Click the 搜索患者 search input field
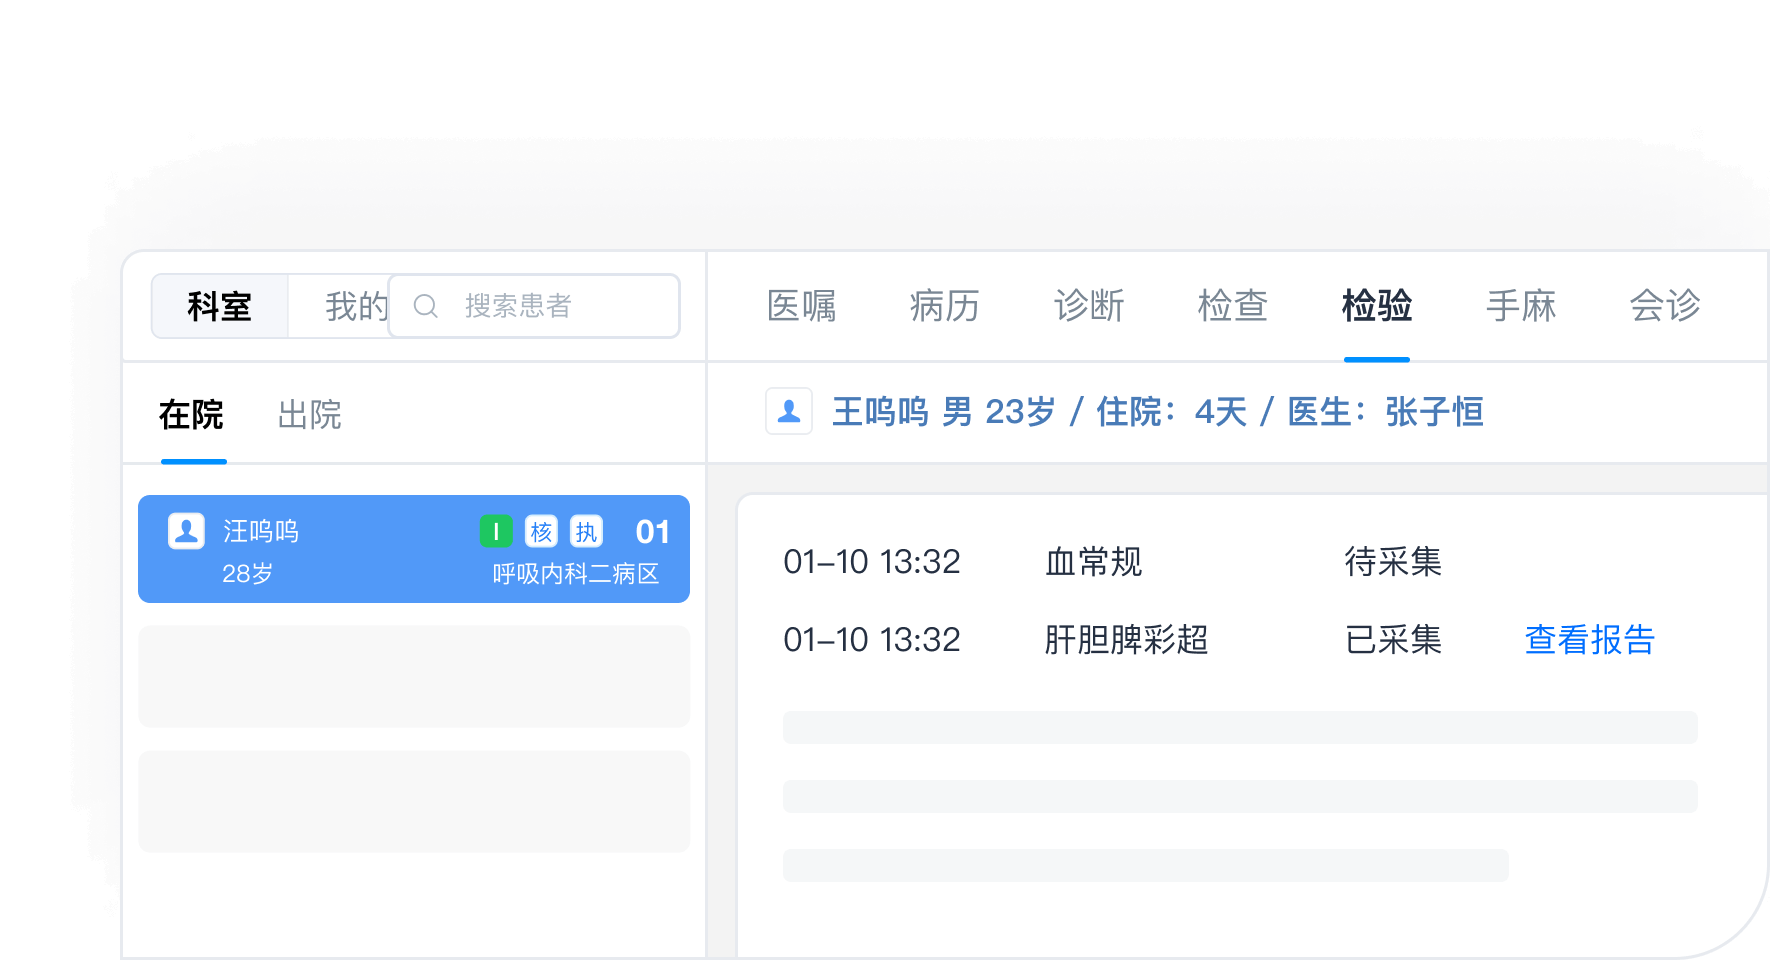Viewport: 1770px width, 960px height. click(530, 306)
